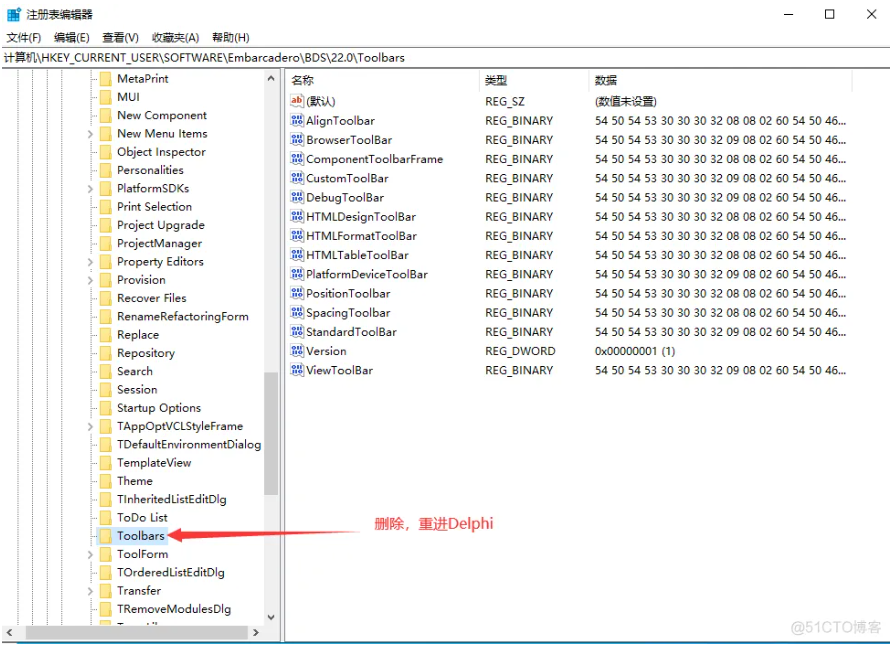891x645 pixels.
Task: Click the PlatformDeviceToolBar value icon
Action: coord(297,274)
